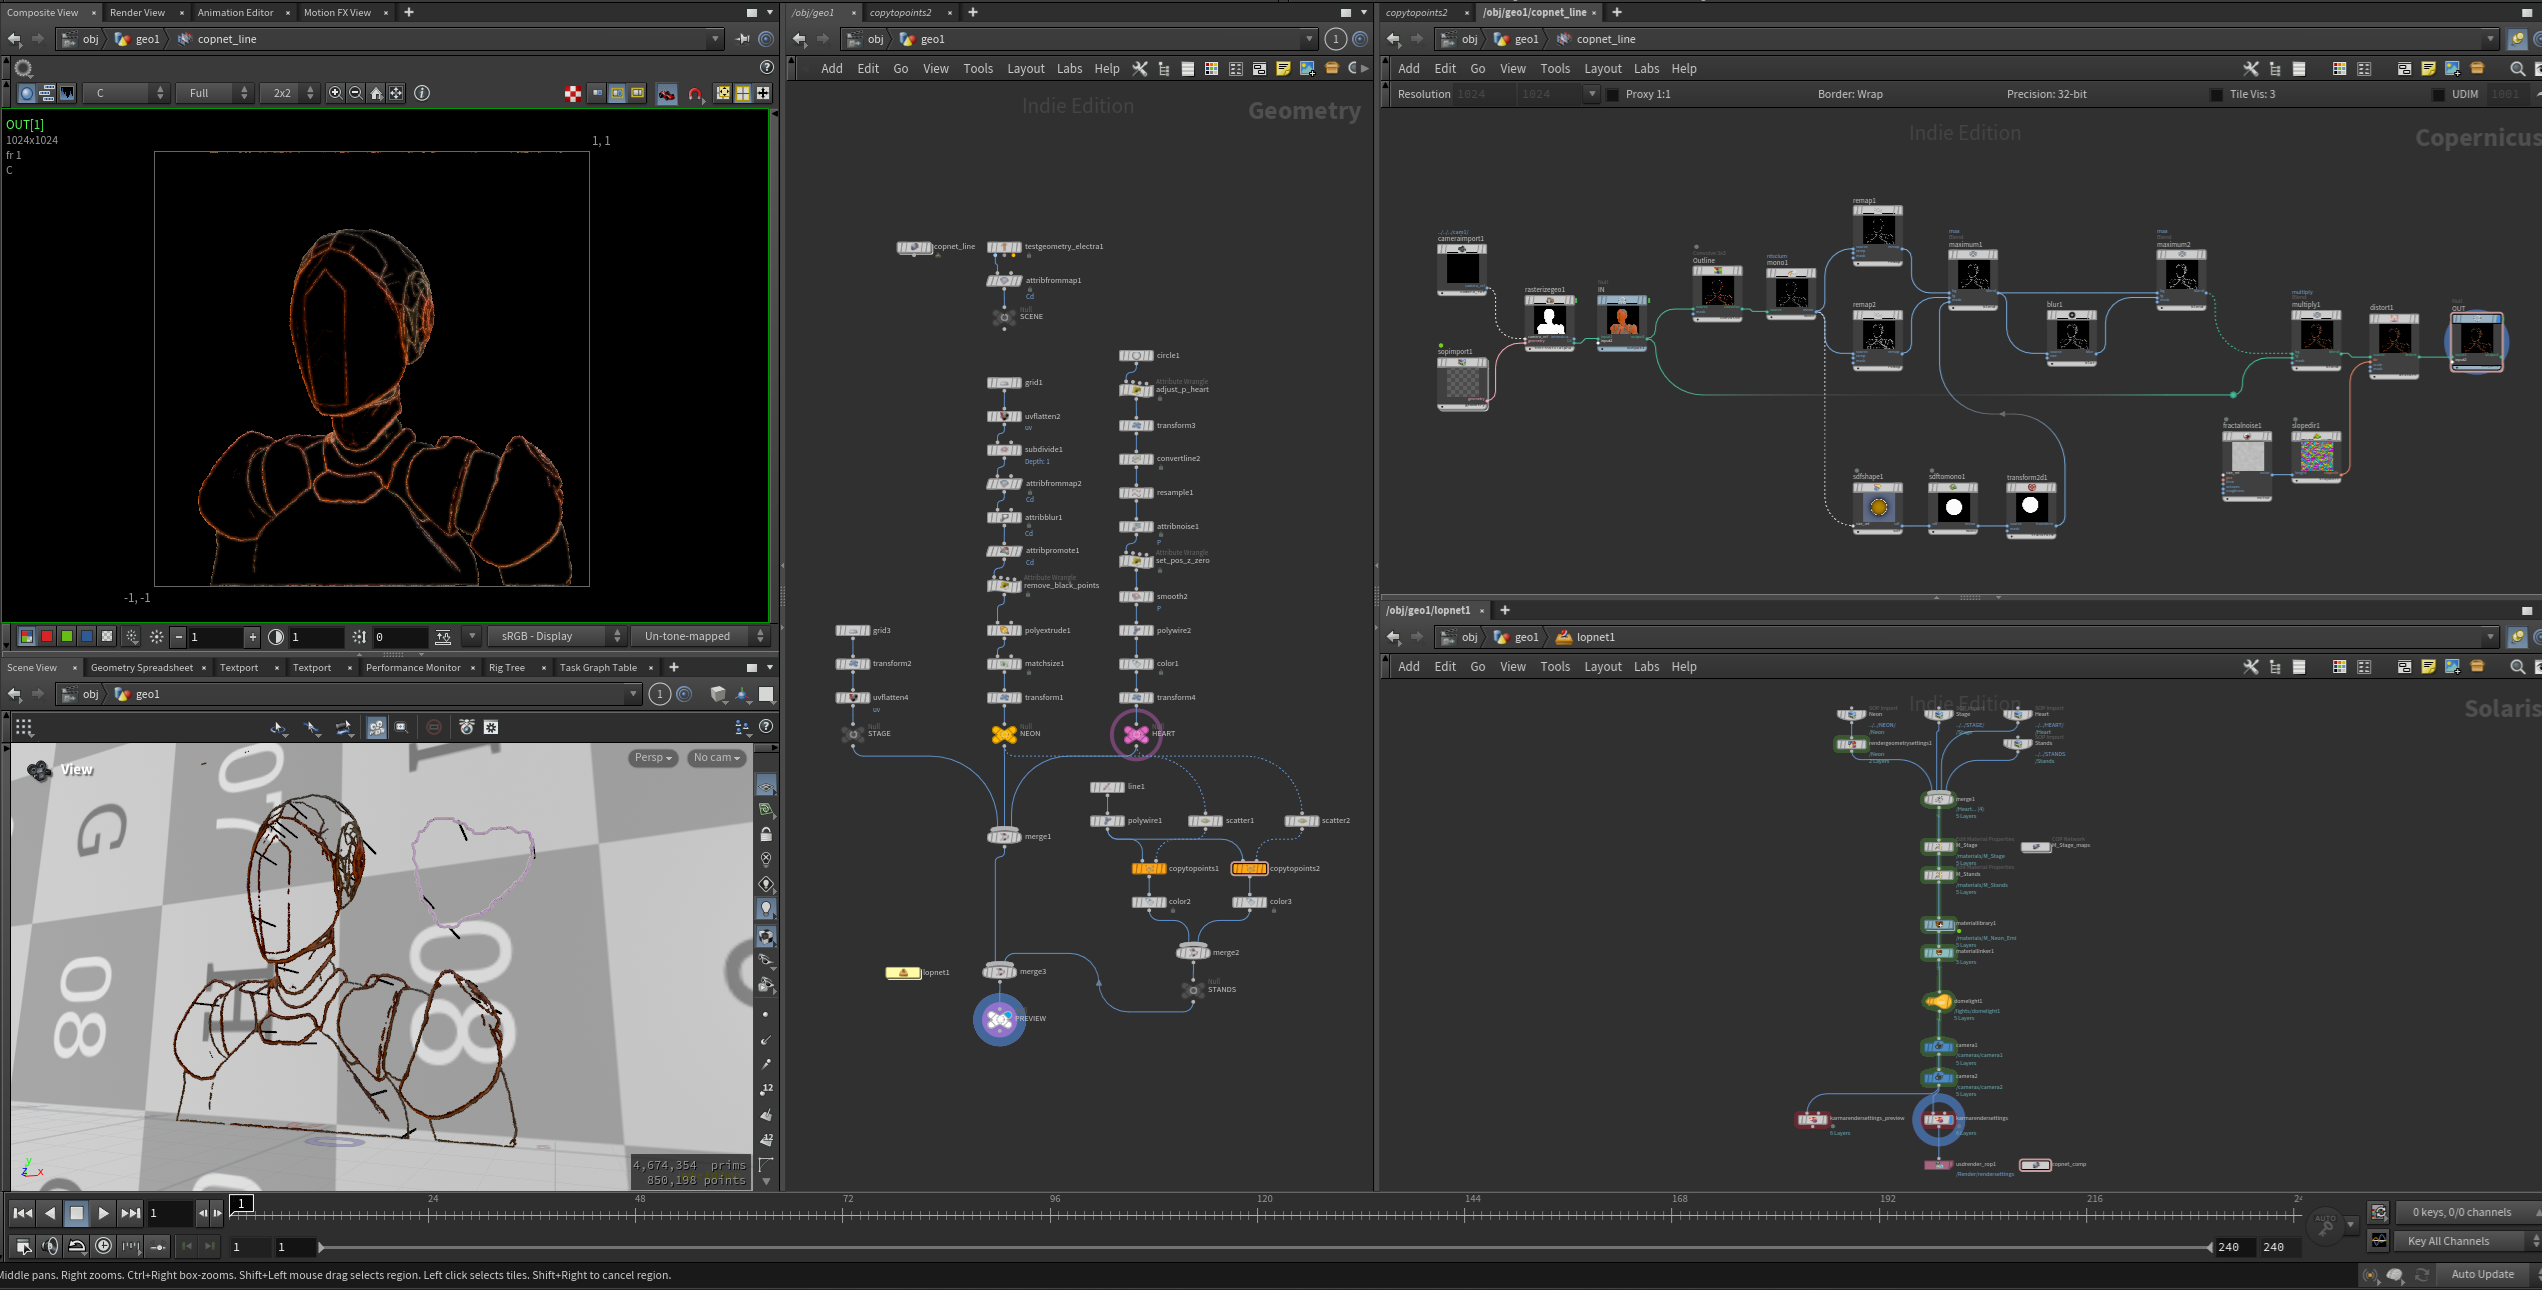The width and height of the screenshot is (2542, 1290).
Task: Select the red channel swatch
Action: tap(47, 636)
